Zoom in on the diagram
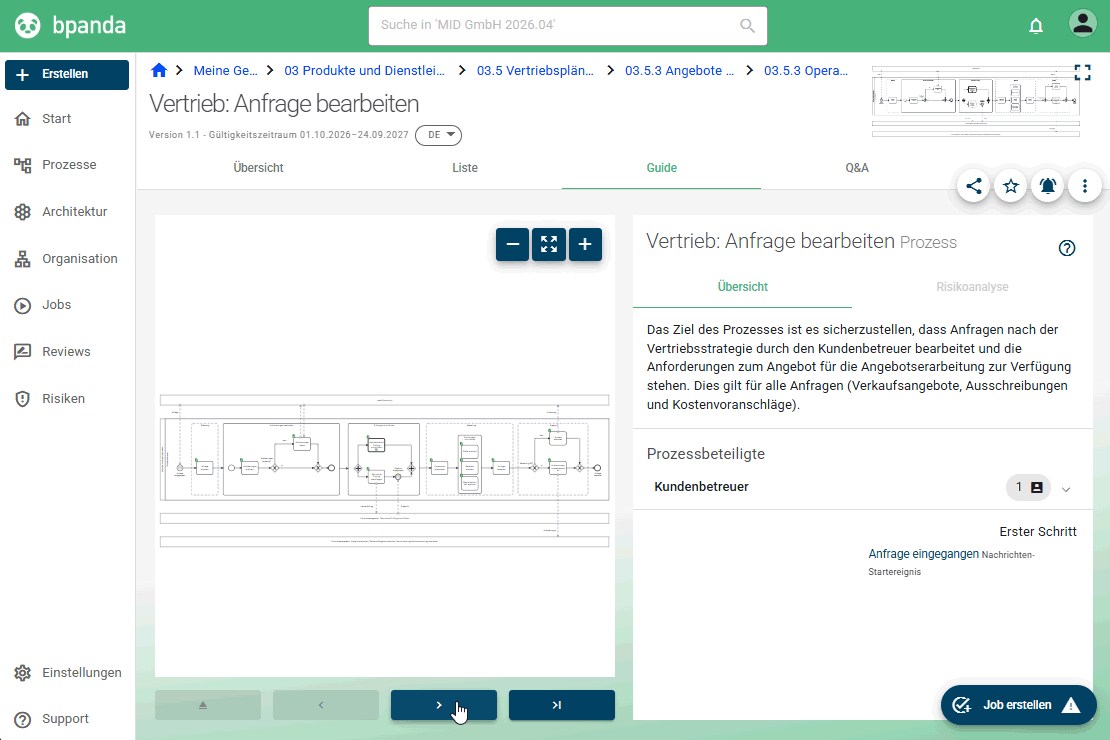The image size is (1110, 740). (585, 244)
